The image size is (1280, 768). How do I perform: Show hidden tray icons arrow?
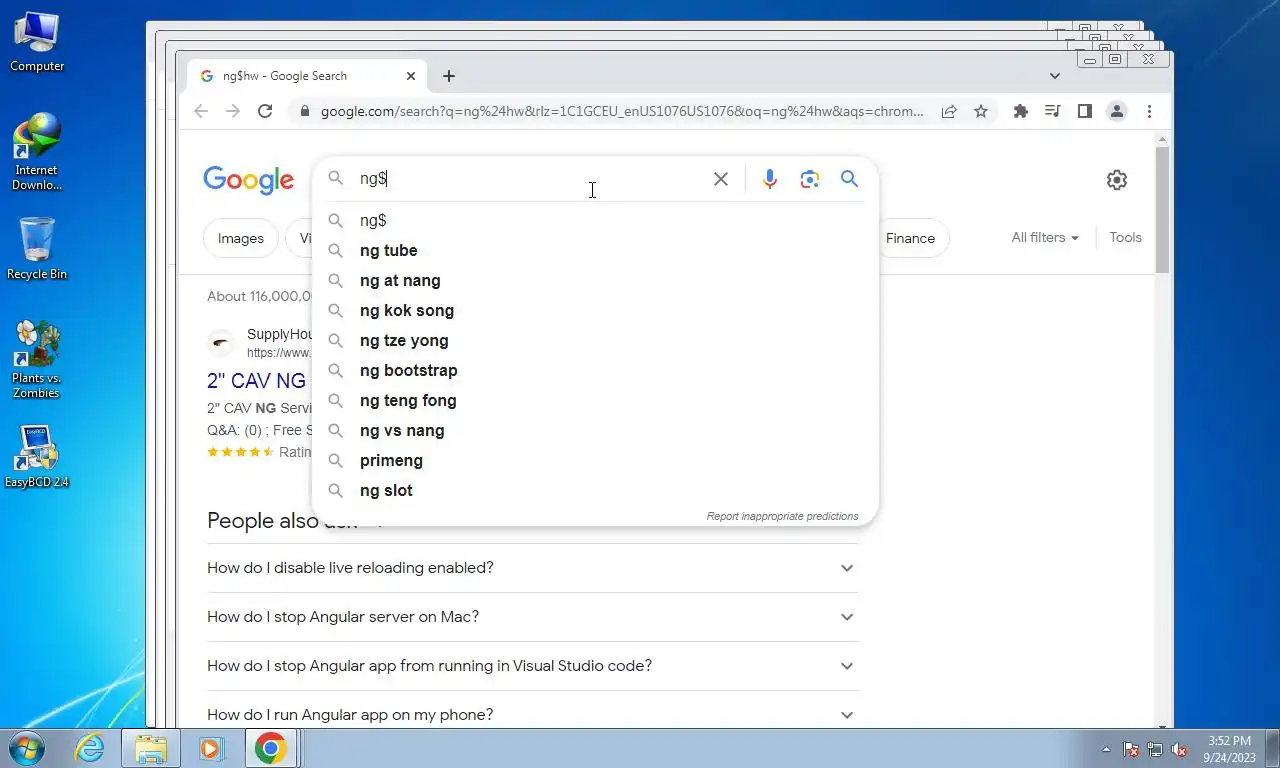(x=1106, y=749)
